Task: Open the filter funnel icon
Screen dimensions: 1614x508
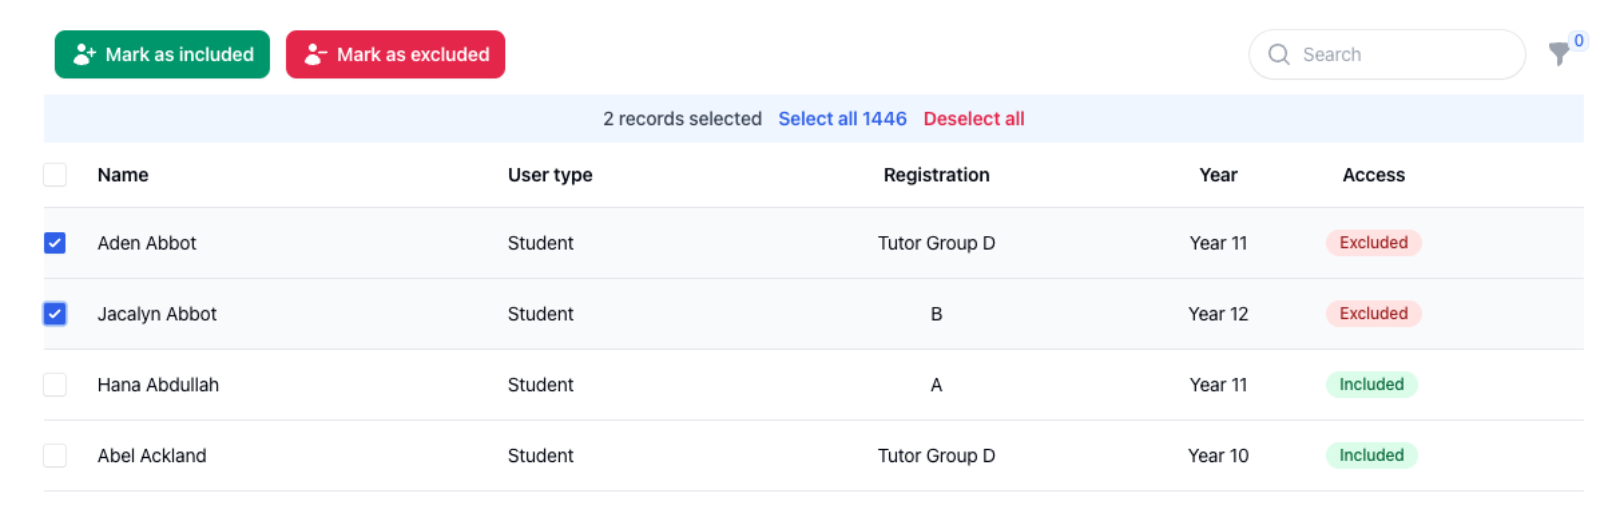Action: click(1558, 54)
